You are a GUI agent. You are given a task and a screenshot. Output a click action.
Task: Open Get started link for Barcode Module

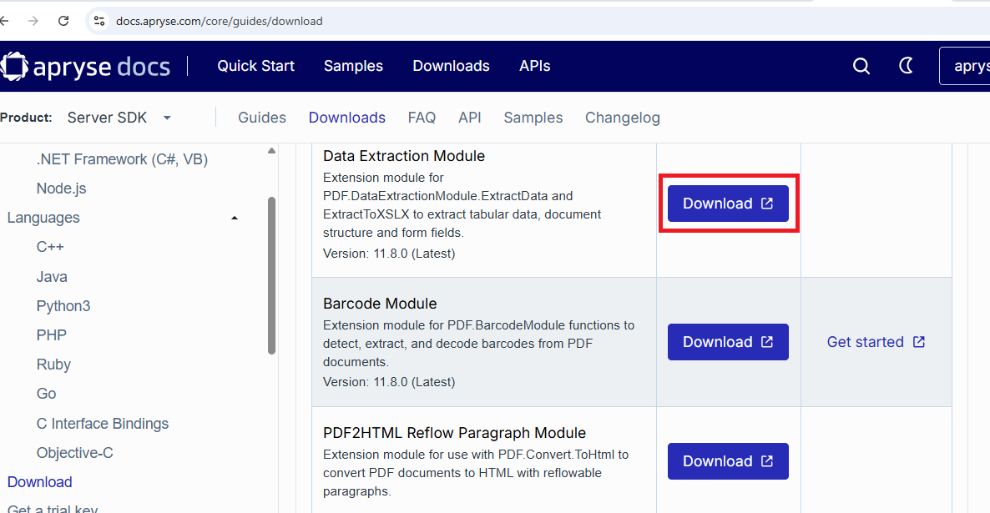click(876, 341)
